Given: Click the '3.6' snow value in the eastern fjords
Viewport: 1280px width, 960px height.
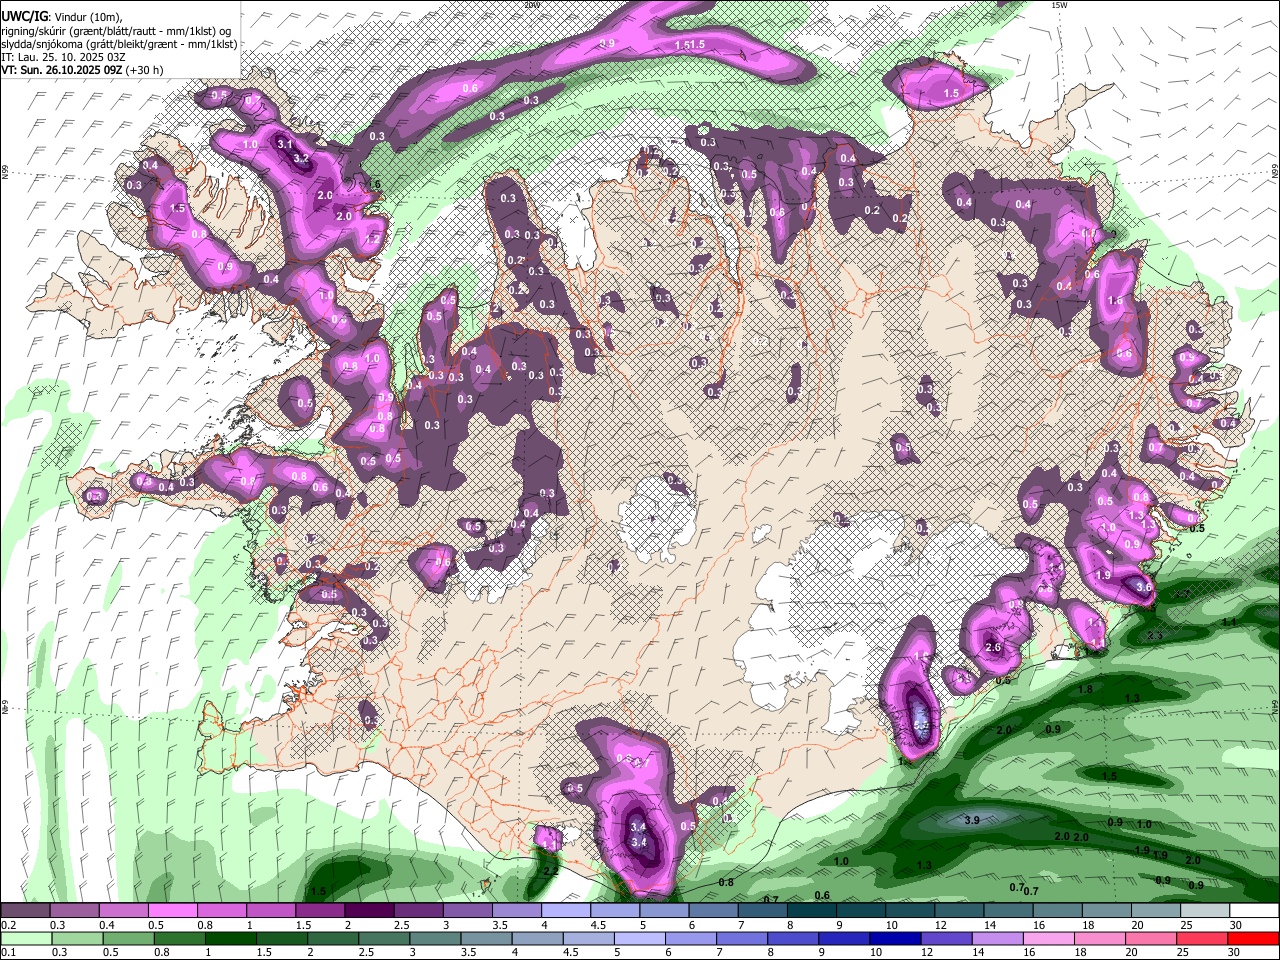Looking at the screenshot, I should 1146,587.
